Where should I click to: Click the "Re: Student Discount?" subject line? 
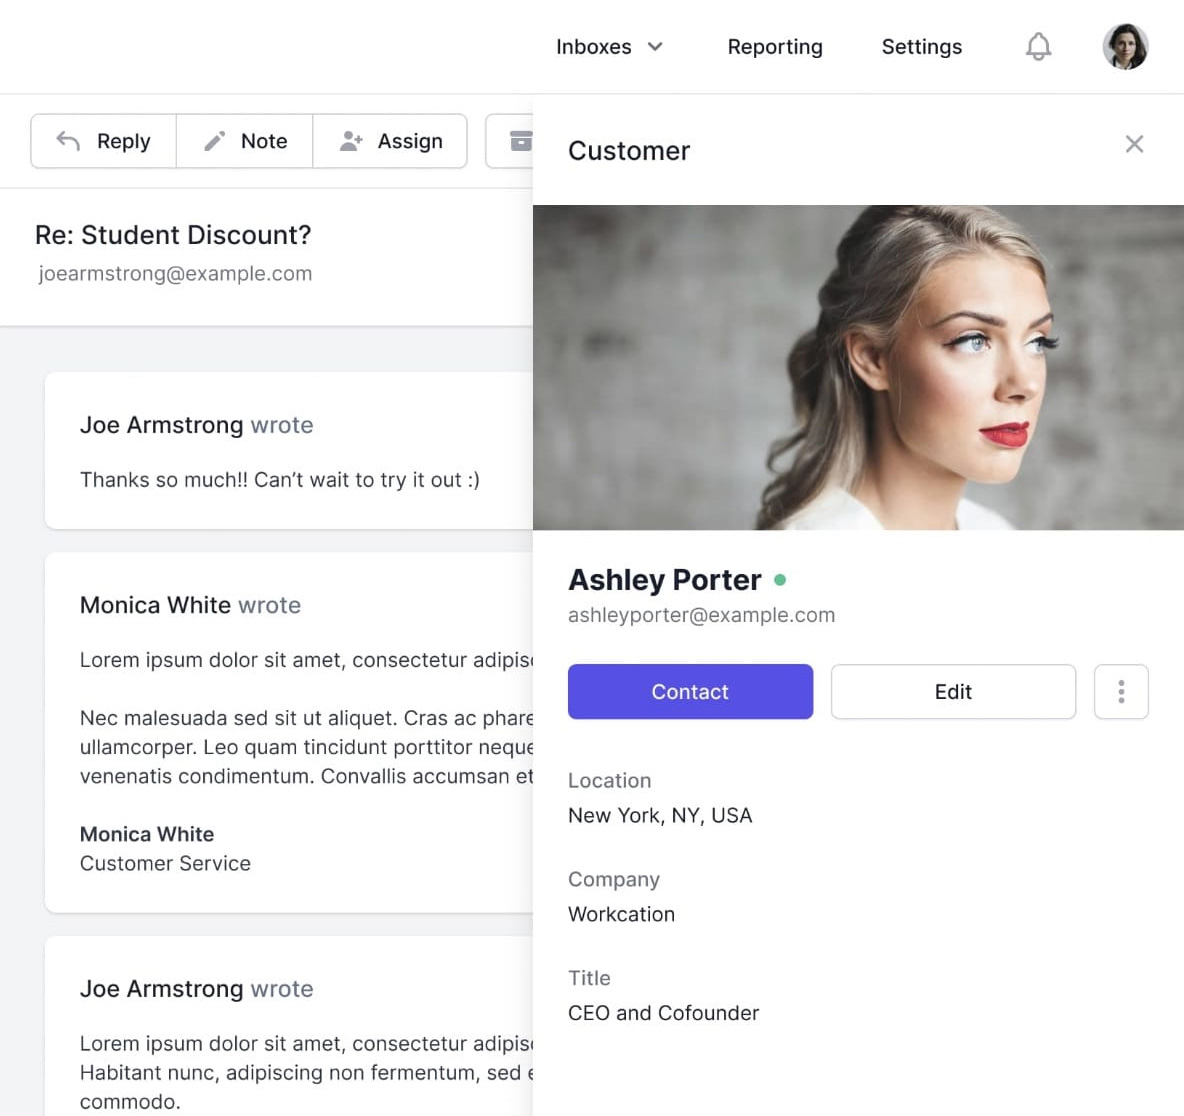[173, 235]
